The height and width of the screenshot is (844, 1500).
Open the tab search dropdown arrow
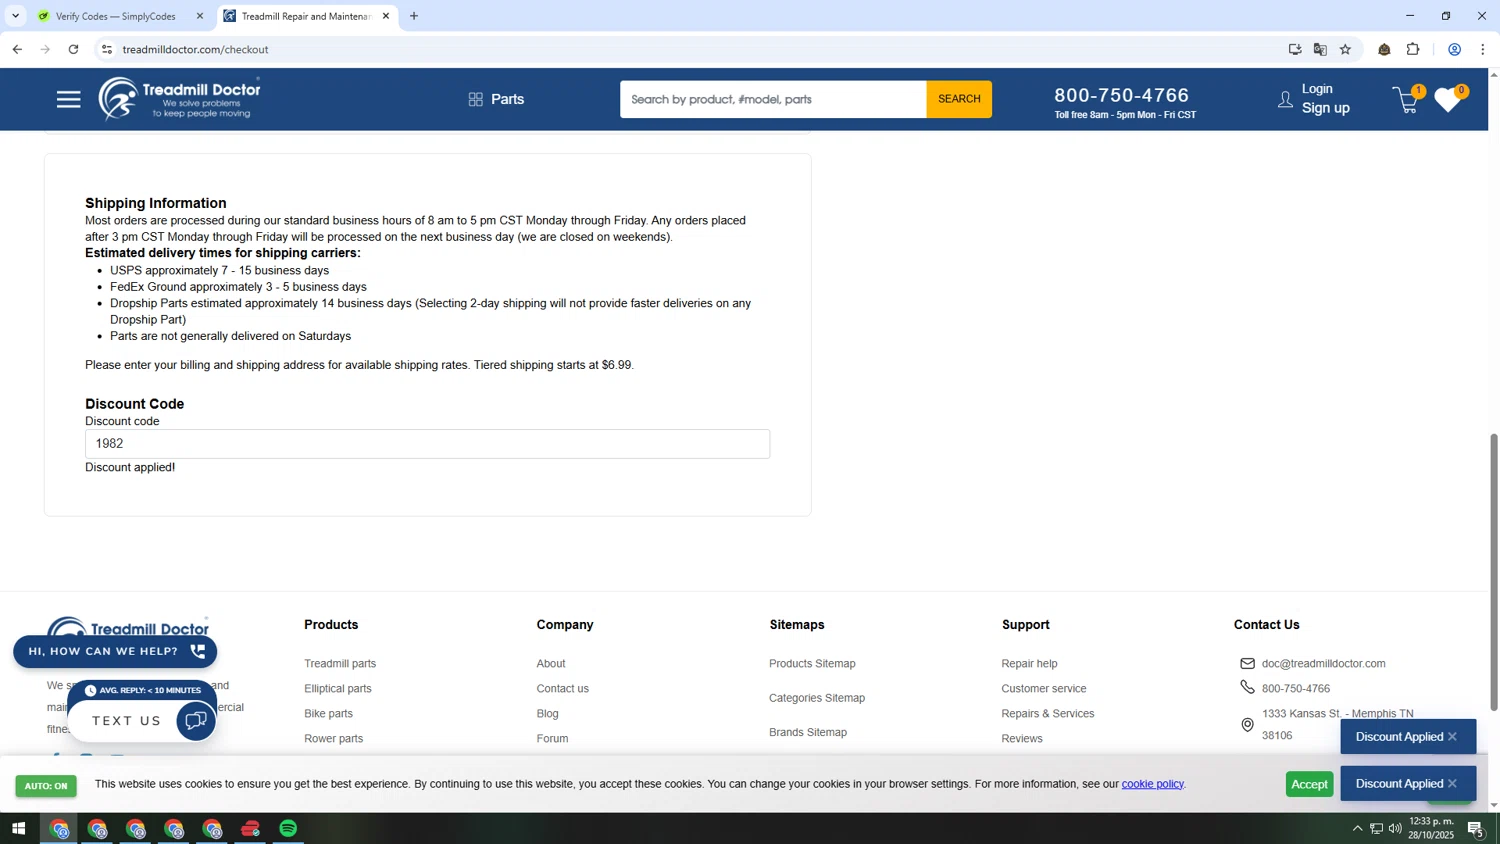click(x=15, y=16)
